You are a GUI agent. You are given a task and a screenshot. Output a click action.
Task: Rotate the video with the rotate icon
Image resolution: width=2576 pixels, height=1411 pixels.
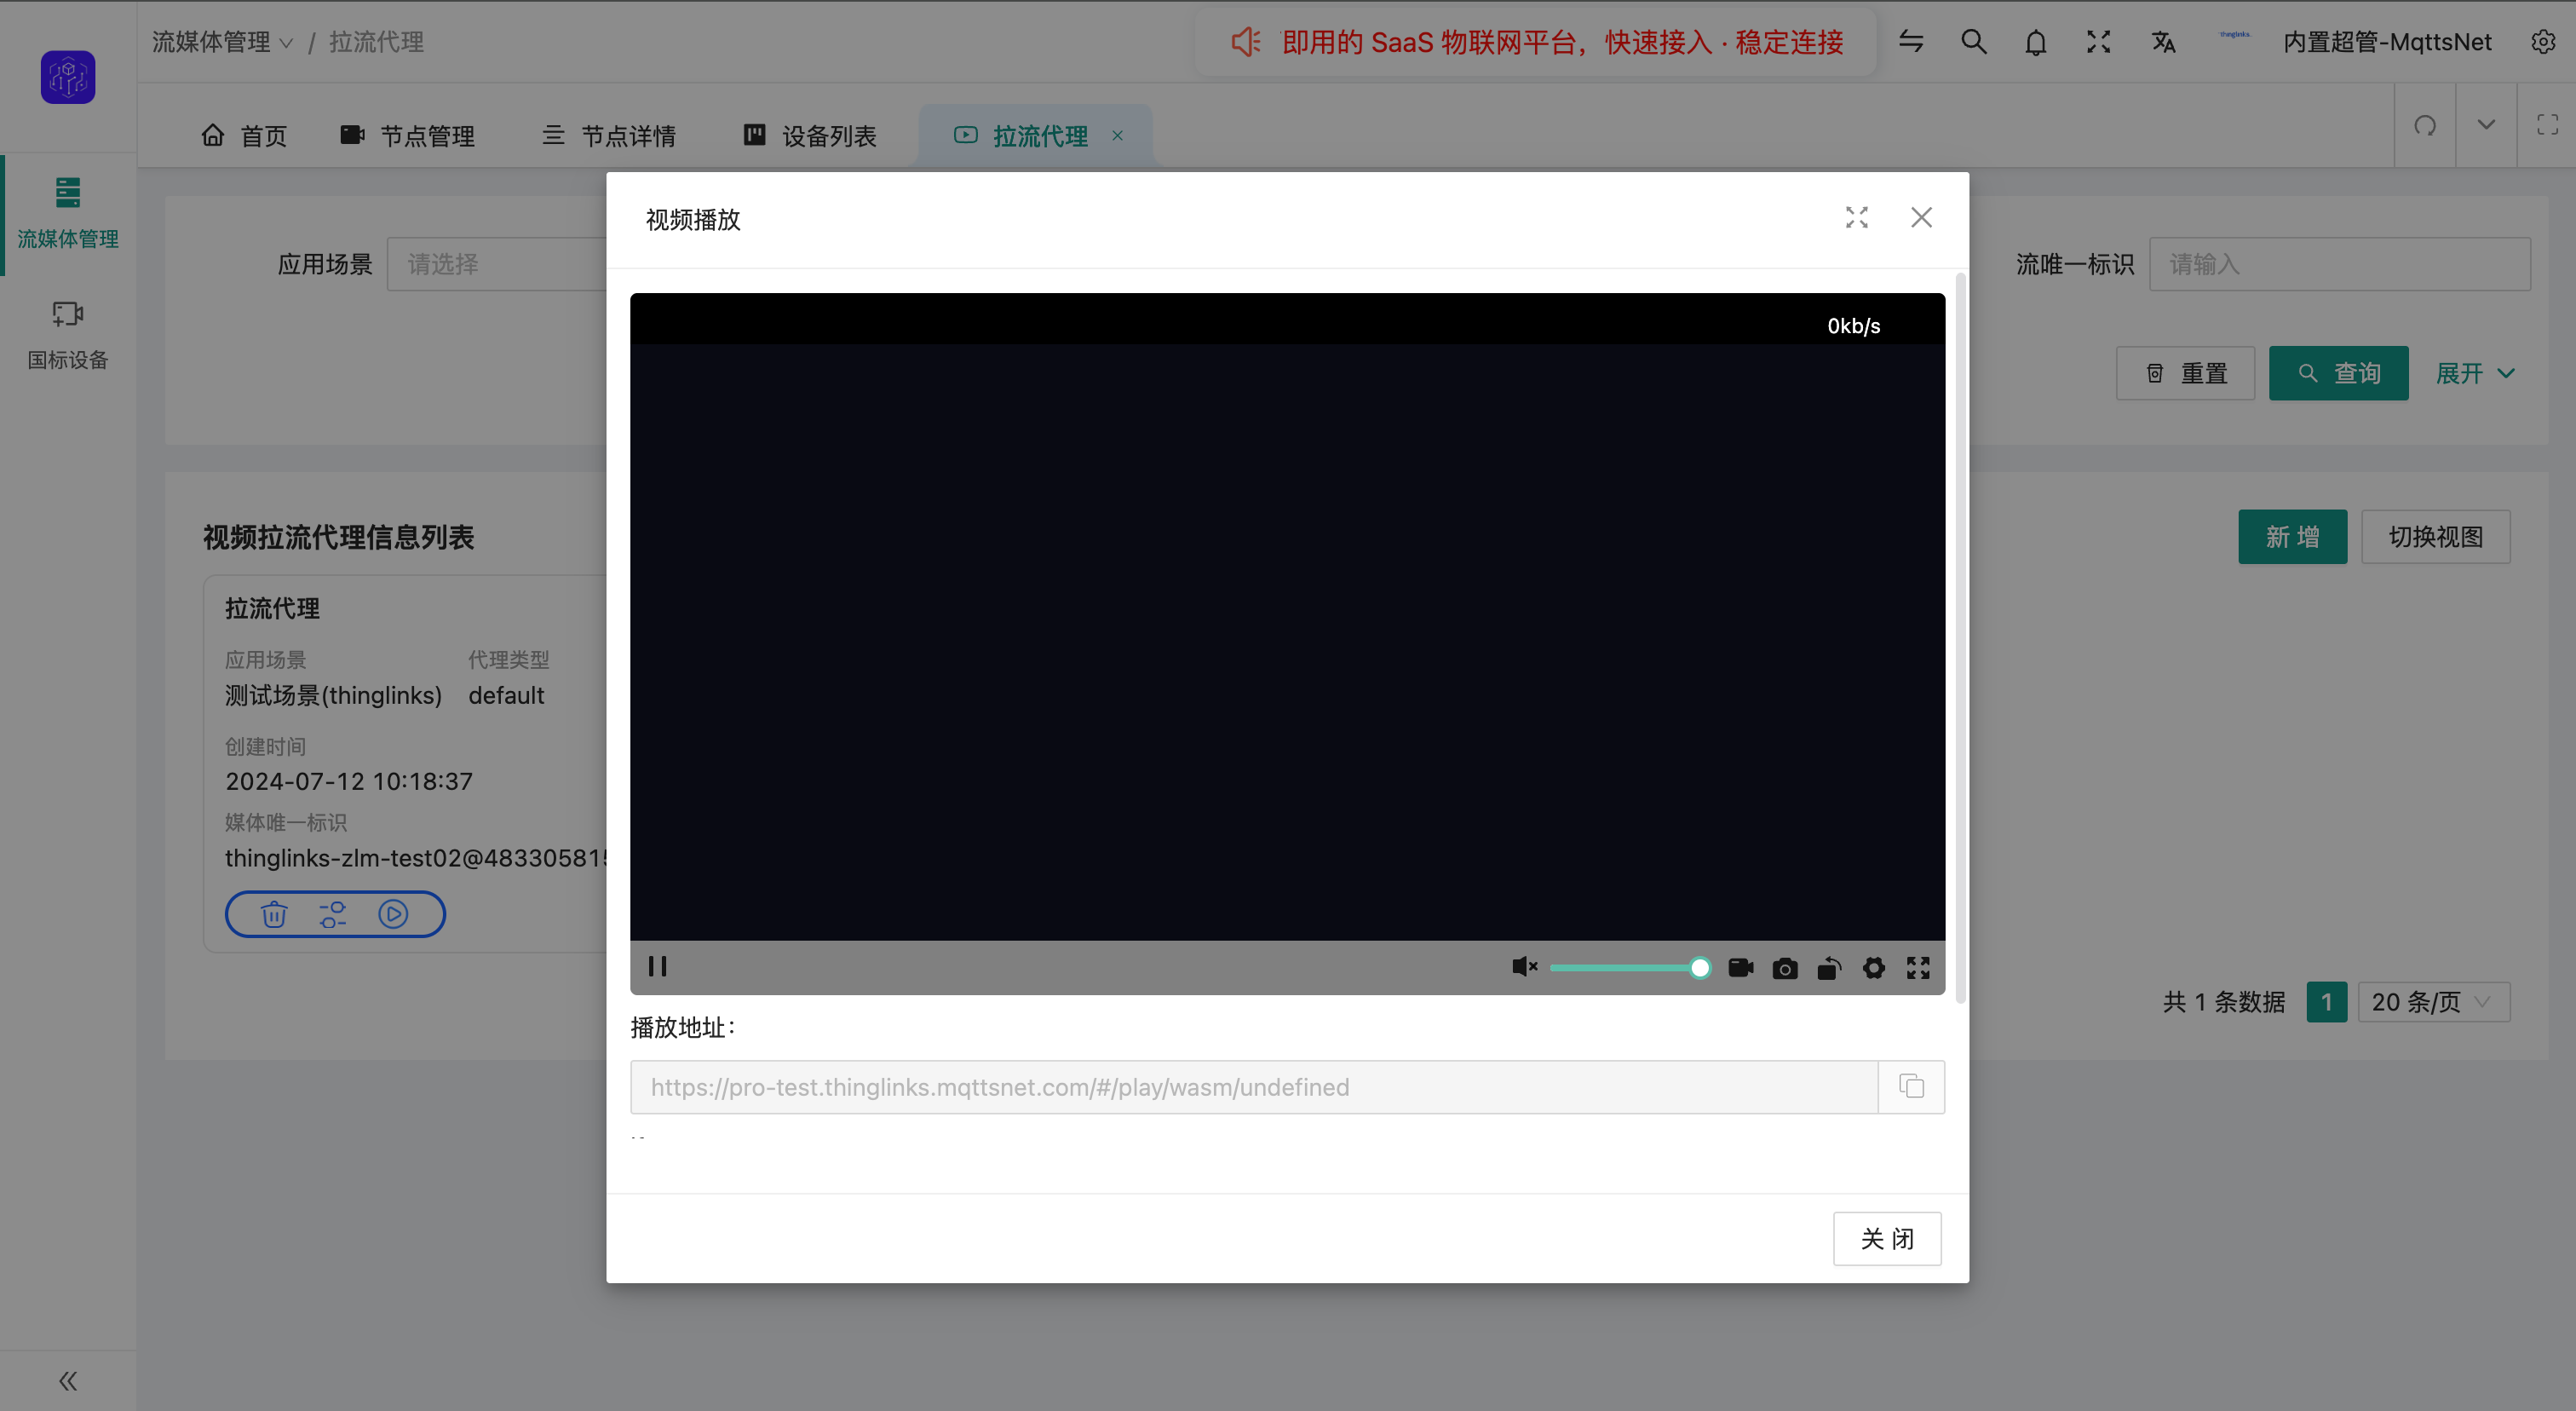1829,968
